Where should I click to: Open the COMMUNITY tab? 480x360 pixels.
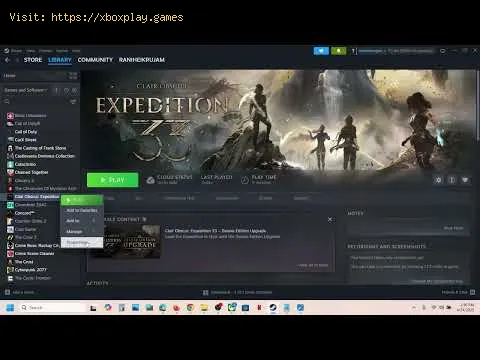pyautogui.click(x=95, y=60)
